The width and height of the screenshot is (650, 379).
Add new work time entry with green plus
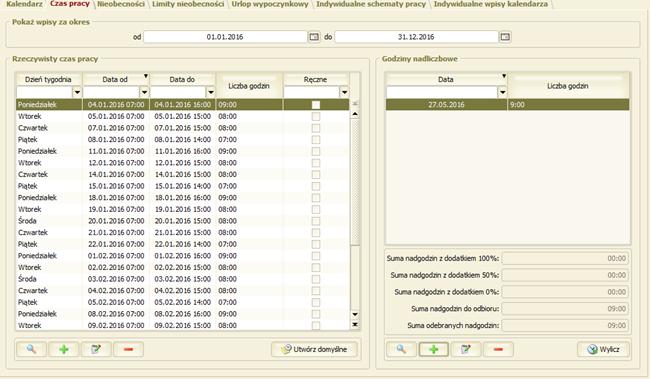coord(63,349)
